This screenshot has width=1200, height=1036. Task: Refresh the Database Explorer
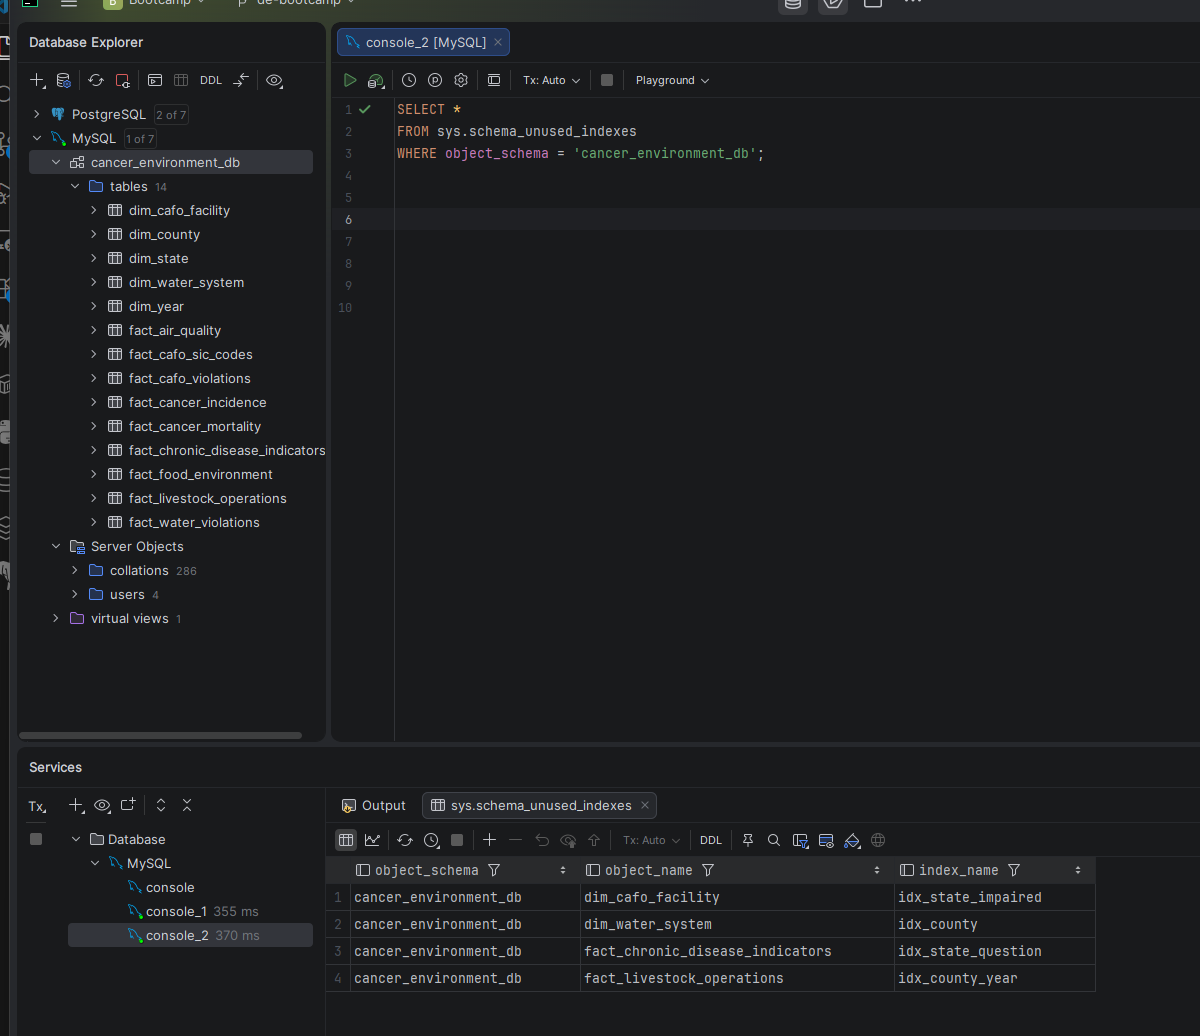tap(96, 80)
